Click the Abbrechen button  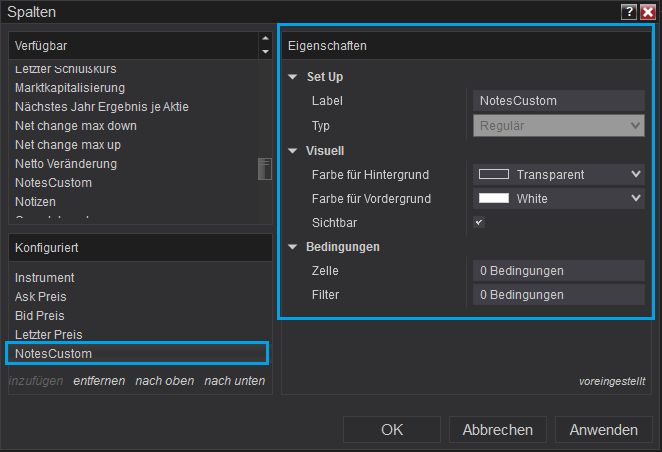tap(497, 430)
